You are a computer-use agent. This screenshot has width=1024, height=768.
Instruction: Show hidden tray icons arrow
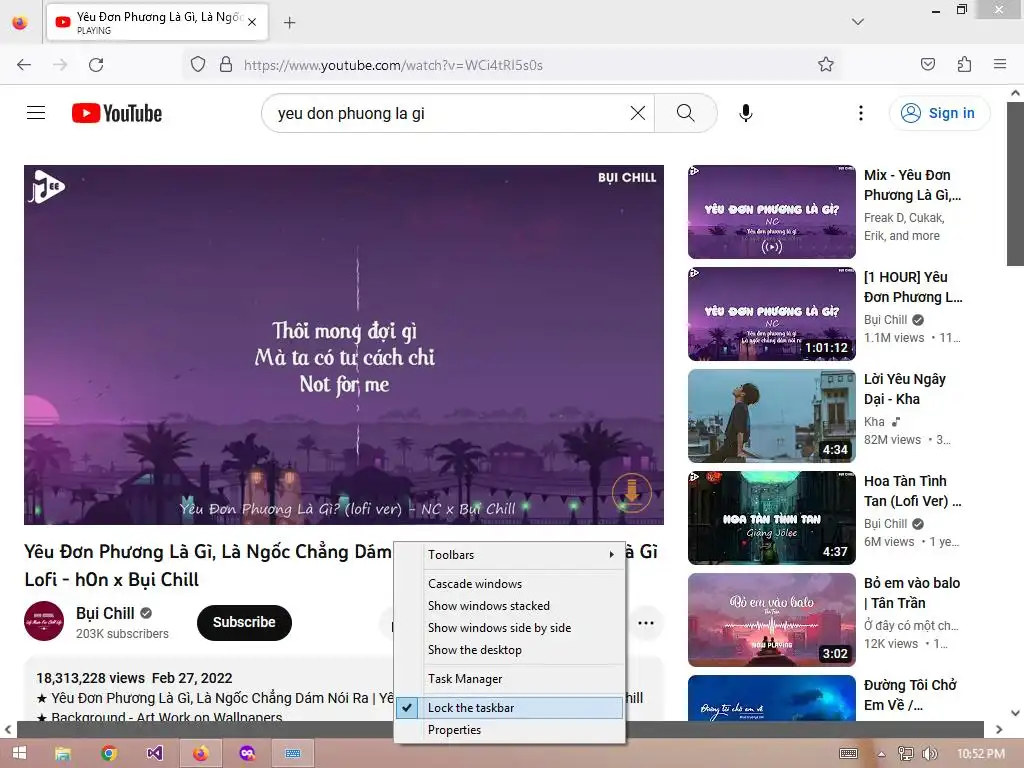[881, 754]
